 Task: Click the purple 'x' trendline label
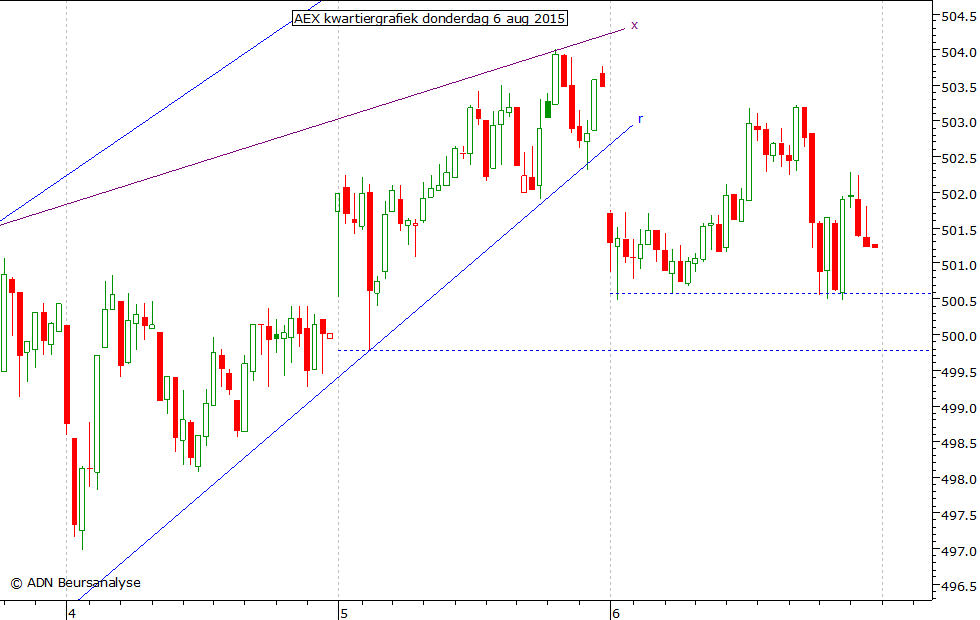pyautogui.click(x=634, y=25)
